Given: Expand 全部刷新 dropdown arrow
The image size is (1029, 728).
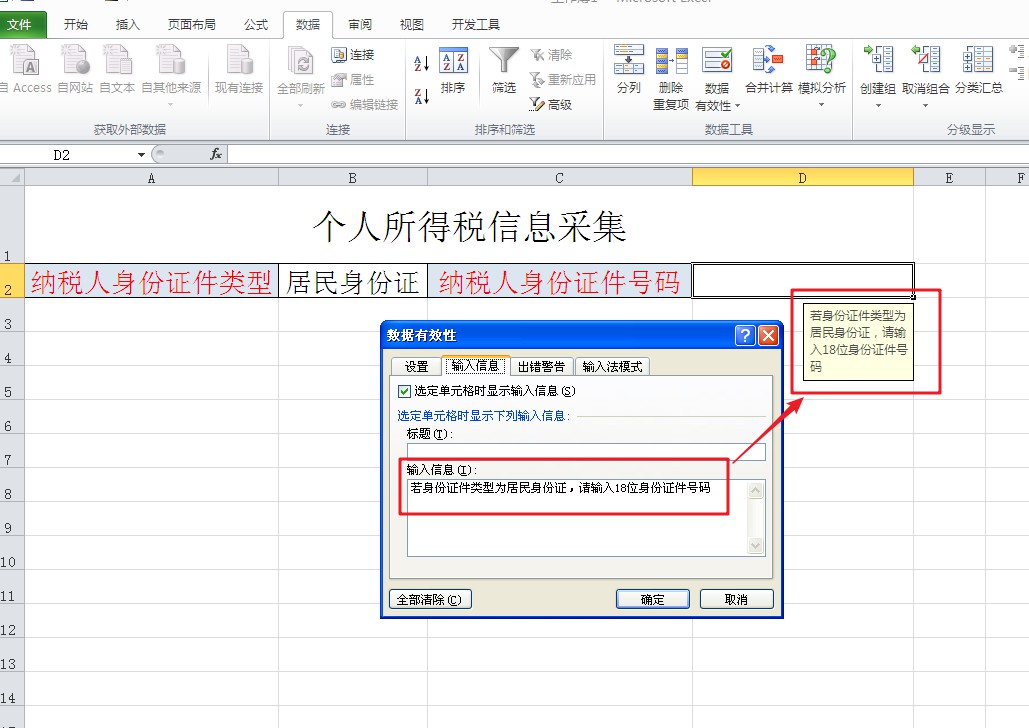Looking at the screenshot, I should tap(301, 105).
